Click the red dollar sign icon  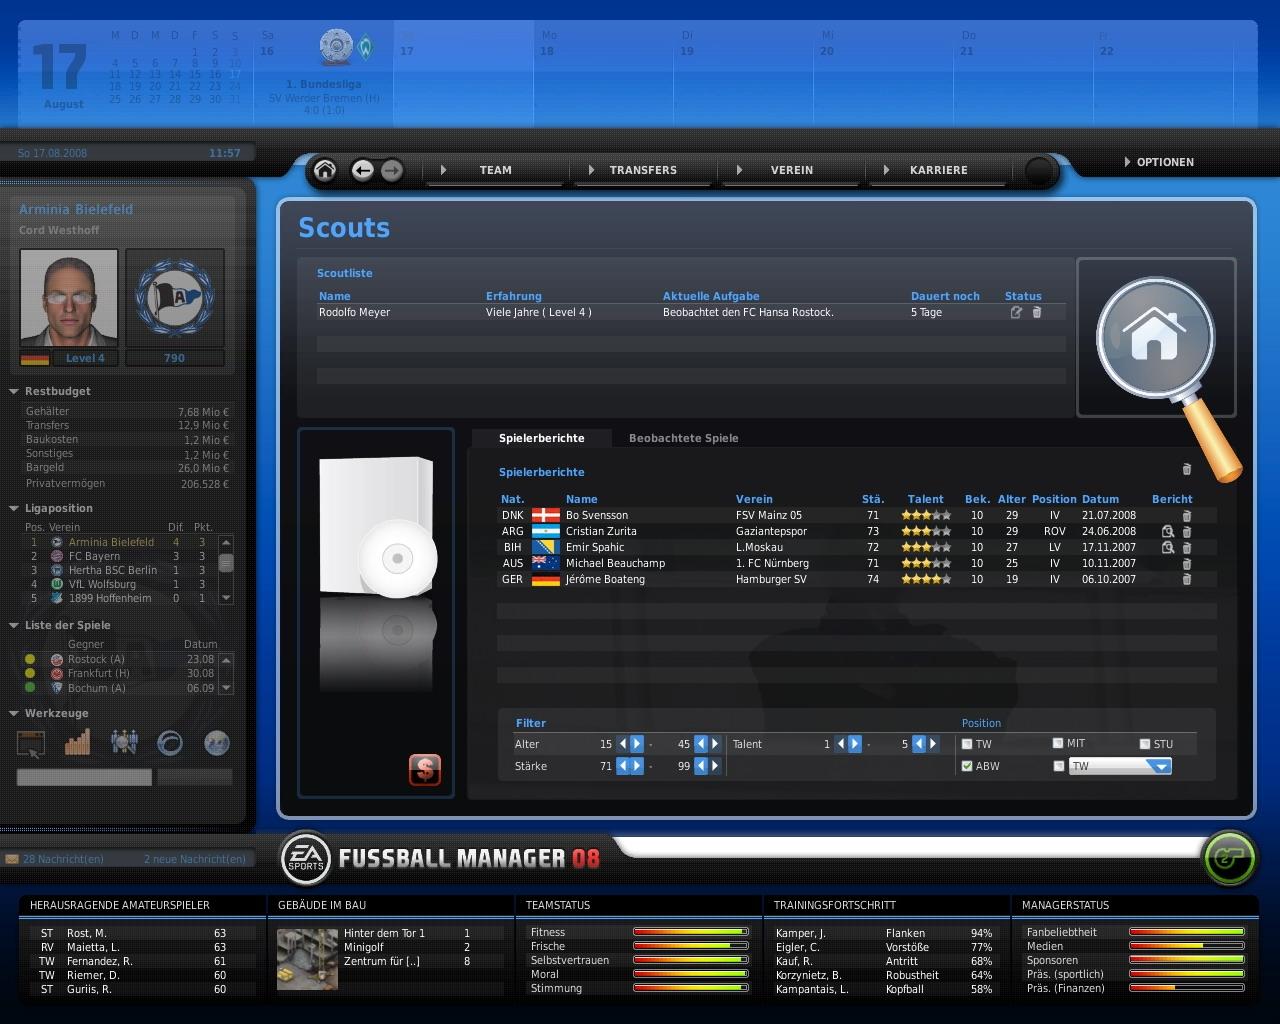[x=425, y=769]
